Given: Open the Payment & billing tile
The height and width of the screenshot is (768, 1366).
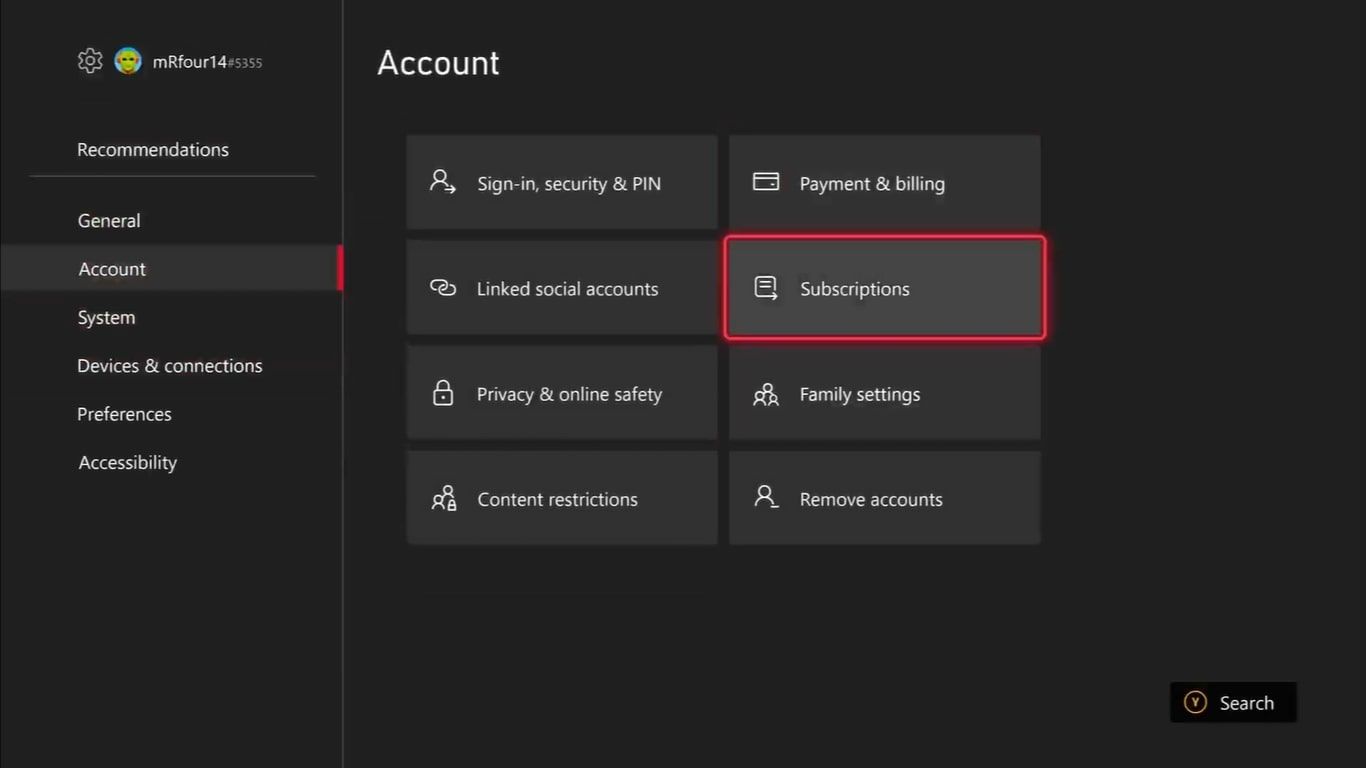Looking at the screenshot, I should pyautogui.click(x=884, y=183).
